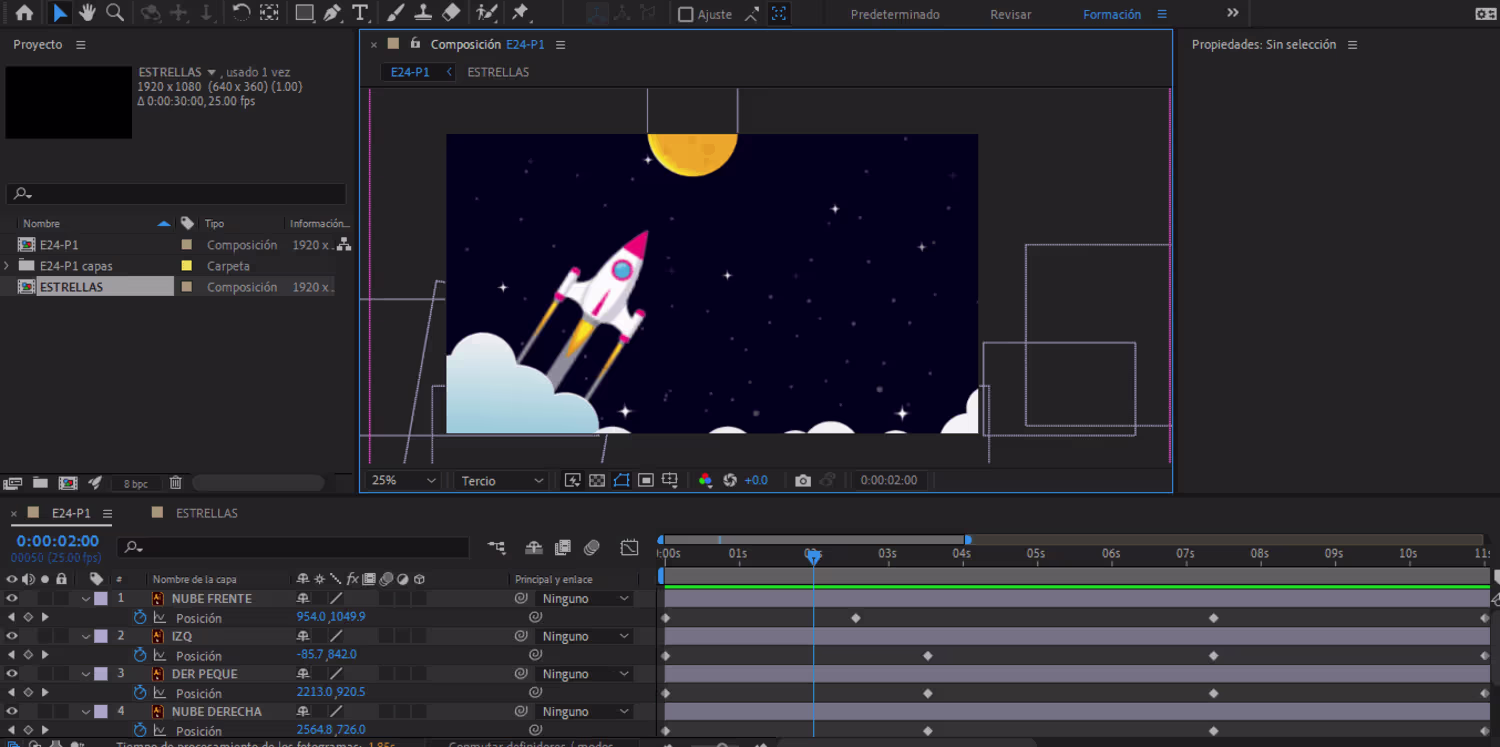1500x747 pixels.
Task: Switch to the Revisar workspace
Action: 1010,15
